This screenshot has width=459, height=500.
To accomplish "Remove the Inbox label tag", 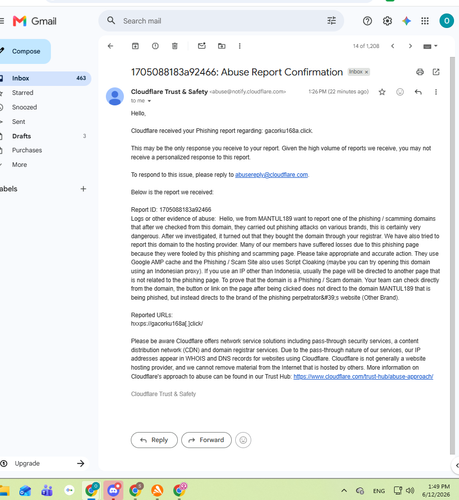I will point(366,72).
